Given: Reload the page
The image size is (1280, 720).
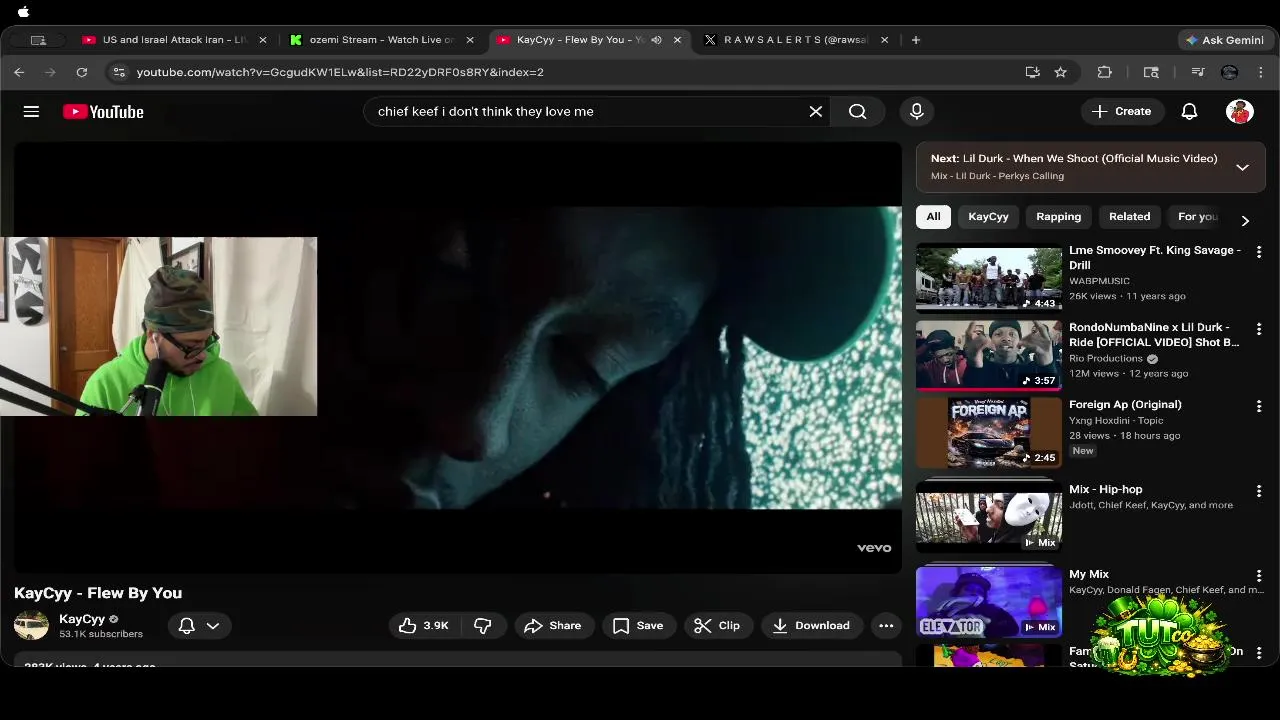Looking at the screenshot, I should 82,72.
